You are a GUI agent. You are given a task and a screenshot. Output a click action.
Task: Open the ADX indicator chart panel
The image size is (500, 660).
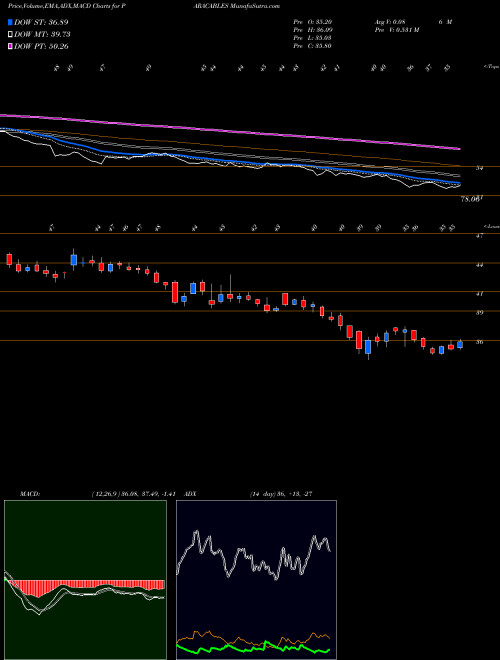click(x=256, y=580)
